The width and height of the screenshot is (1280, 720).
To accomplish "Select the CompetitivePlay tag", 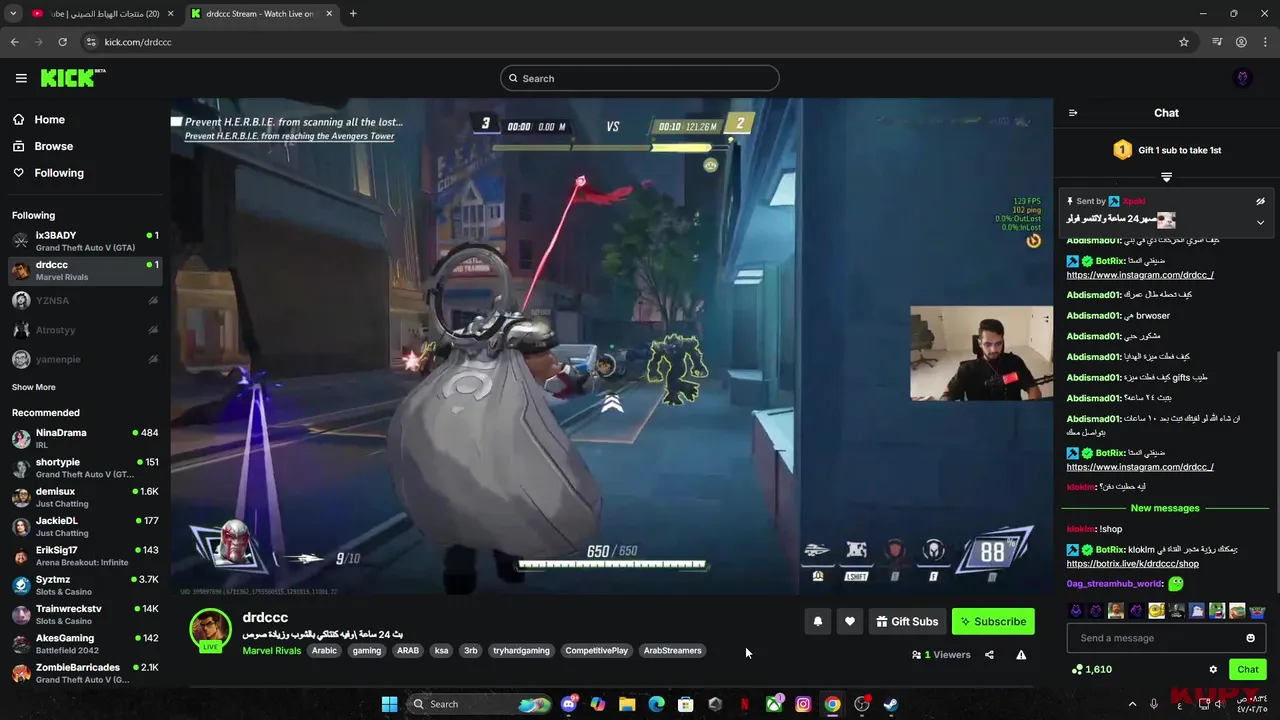I will (596, 651).
